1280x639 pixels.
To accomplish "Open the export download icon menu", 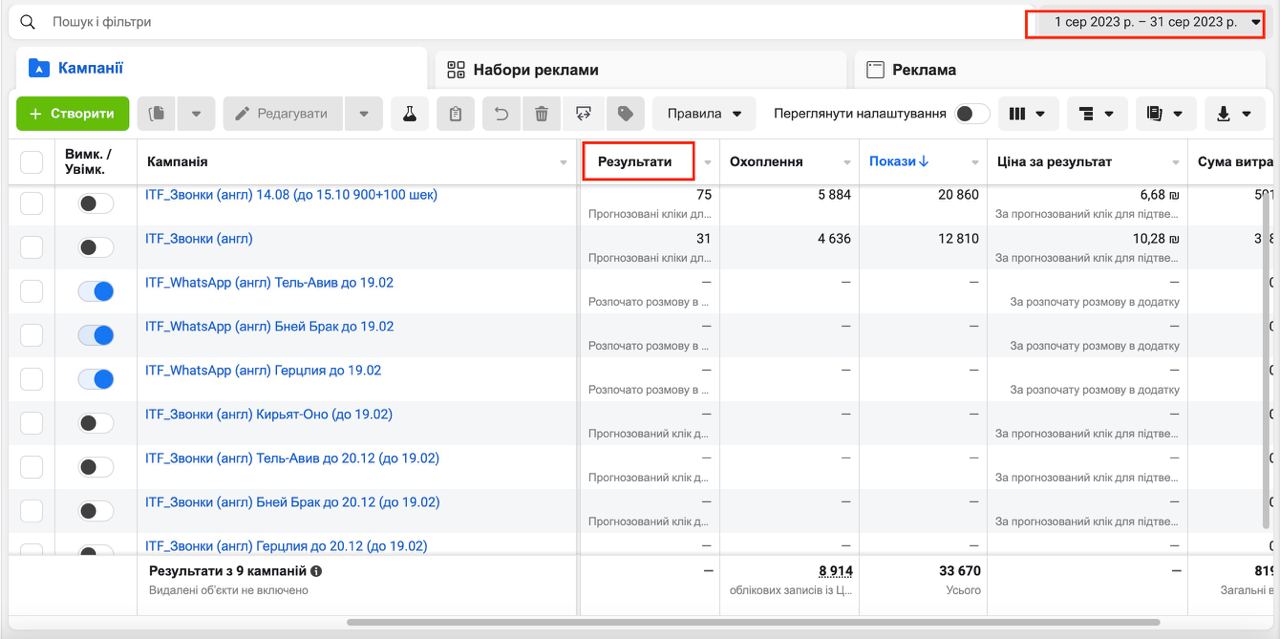I will click(x=1231, y=114).
